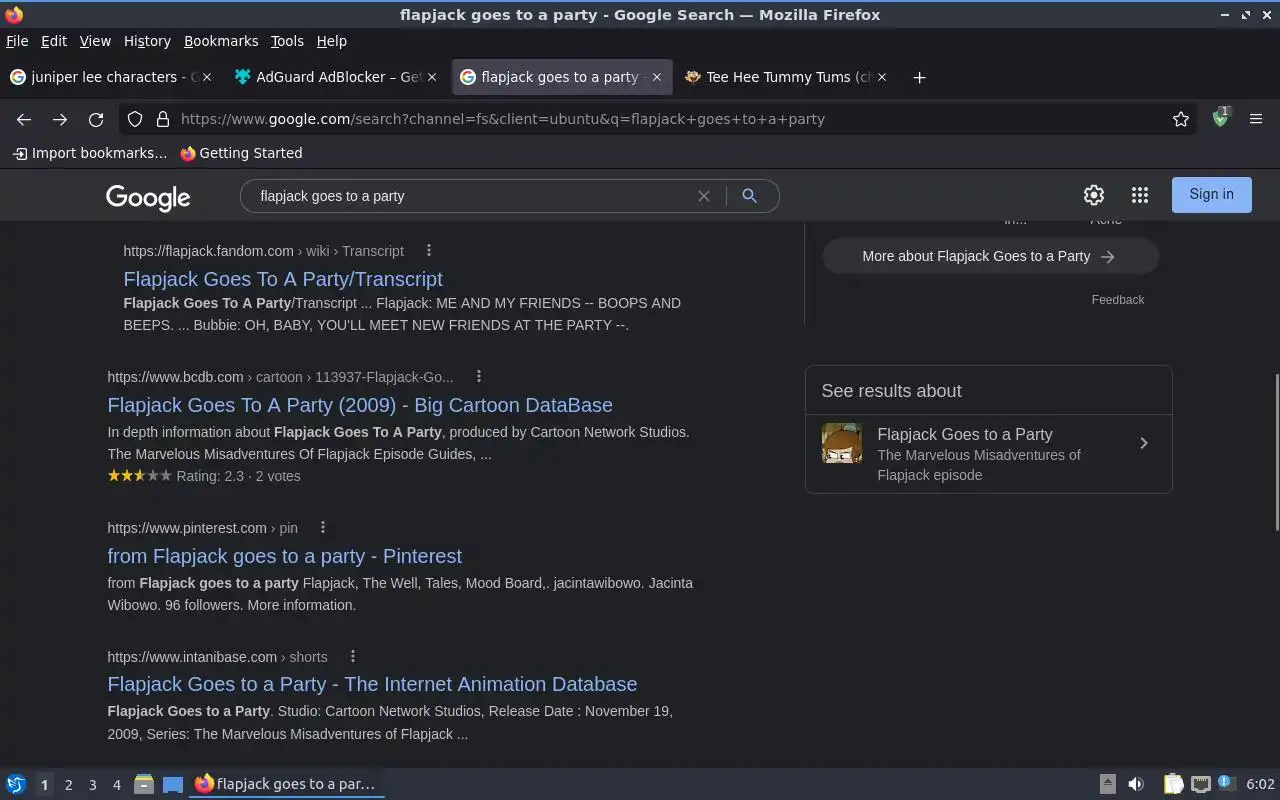Expand the Flapjack Goes to a Party result chevron
1280x800 pixels.
coord(1144,443)
